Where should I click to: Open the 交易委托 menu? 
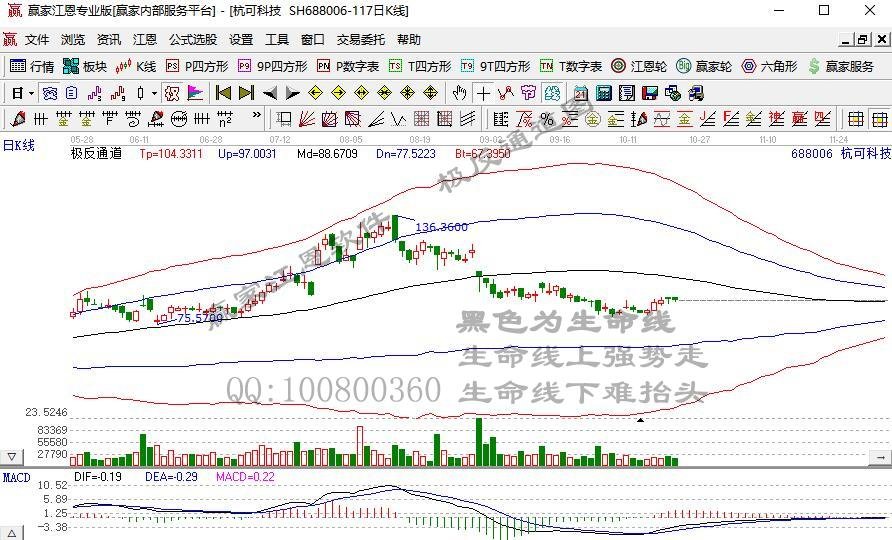click(361, 40)
